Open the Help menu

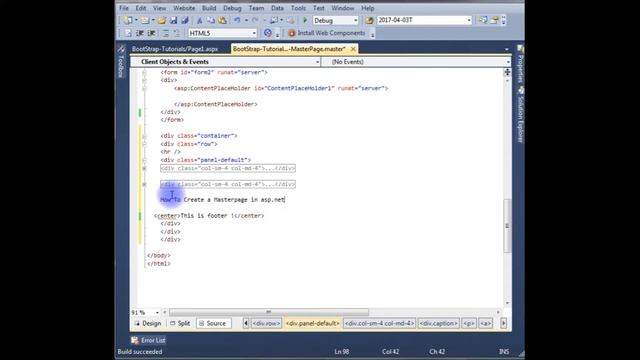coord(367,8)
